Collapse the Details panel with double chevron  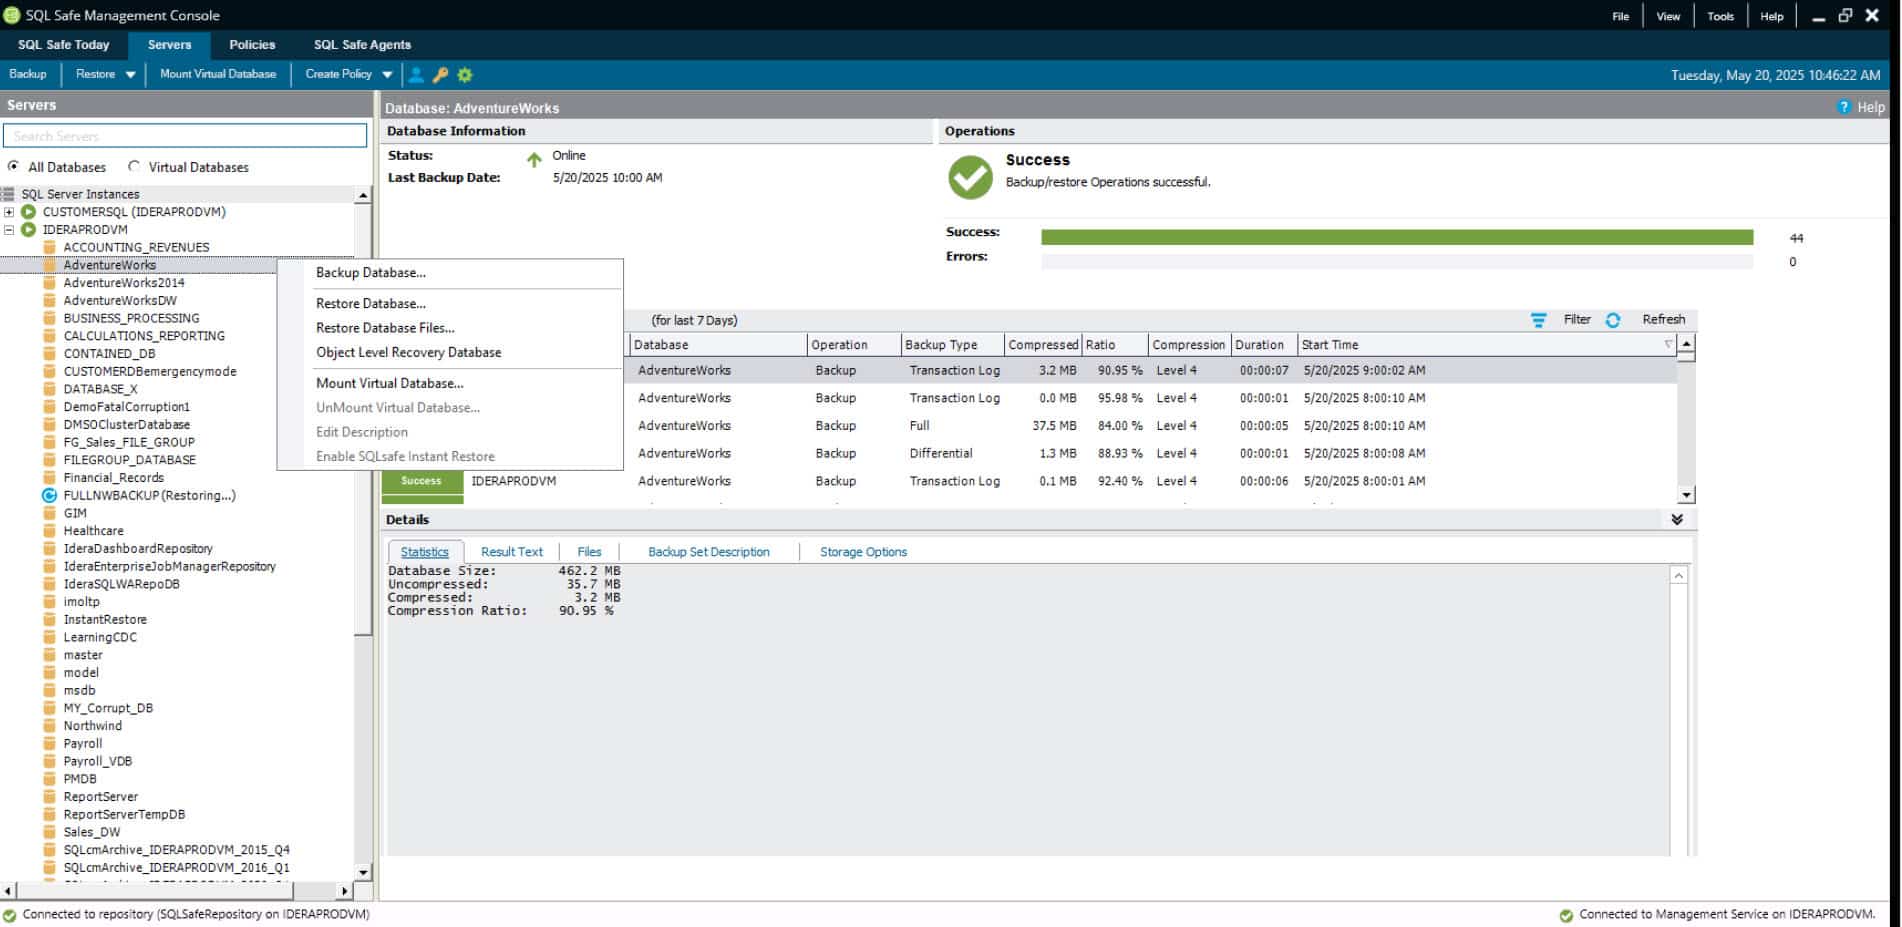click(1677, 520)
